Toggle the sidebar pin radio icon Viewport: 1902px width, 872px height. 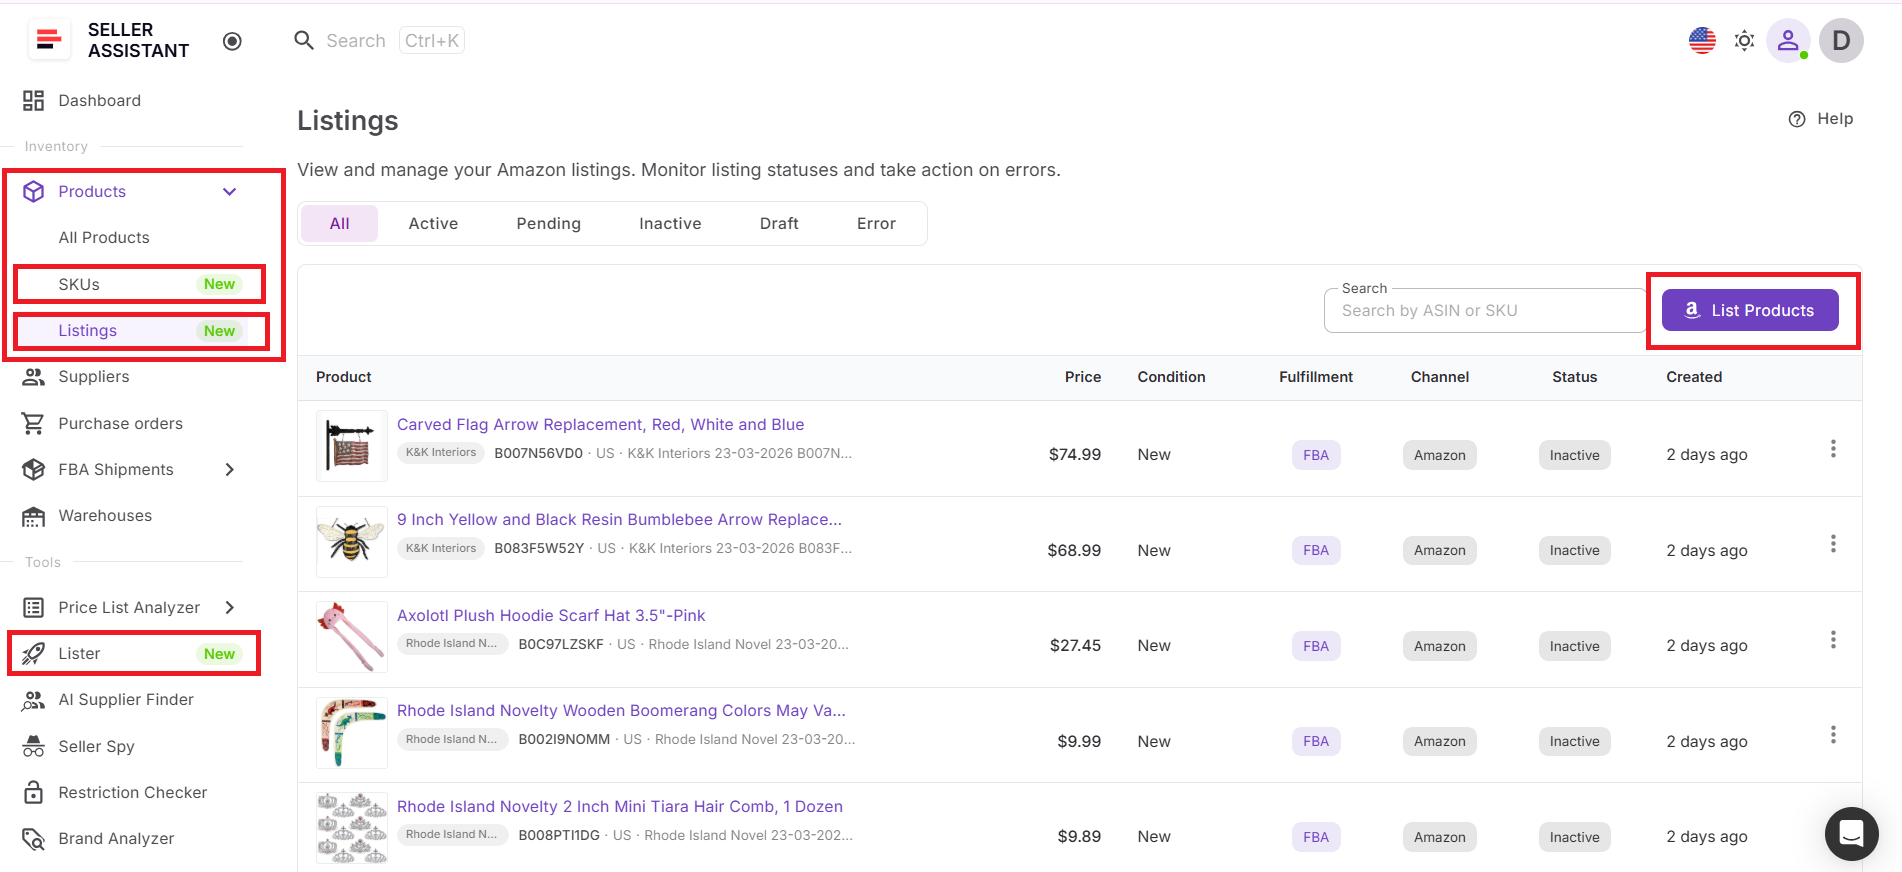coord(232,41)
